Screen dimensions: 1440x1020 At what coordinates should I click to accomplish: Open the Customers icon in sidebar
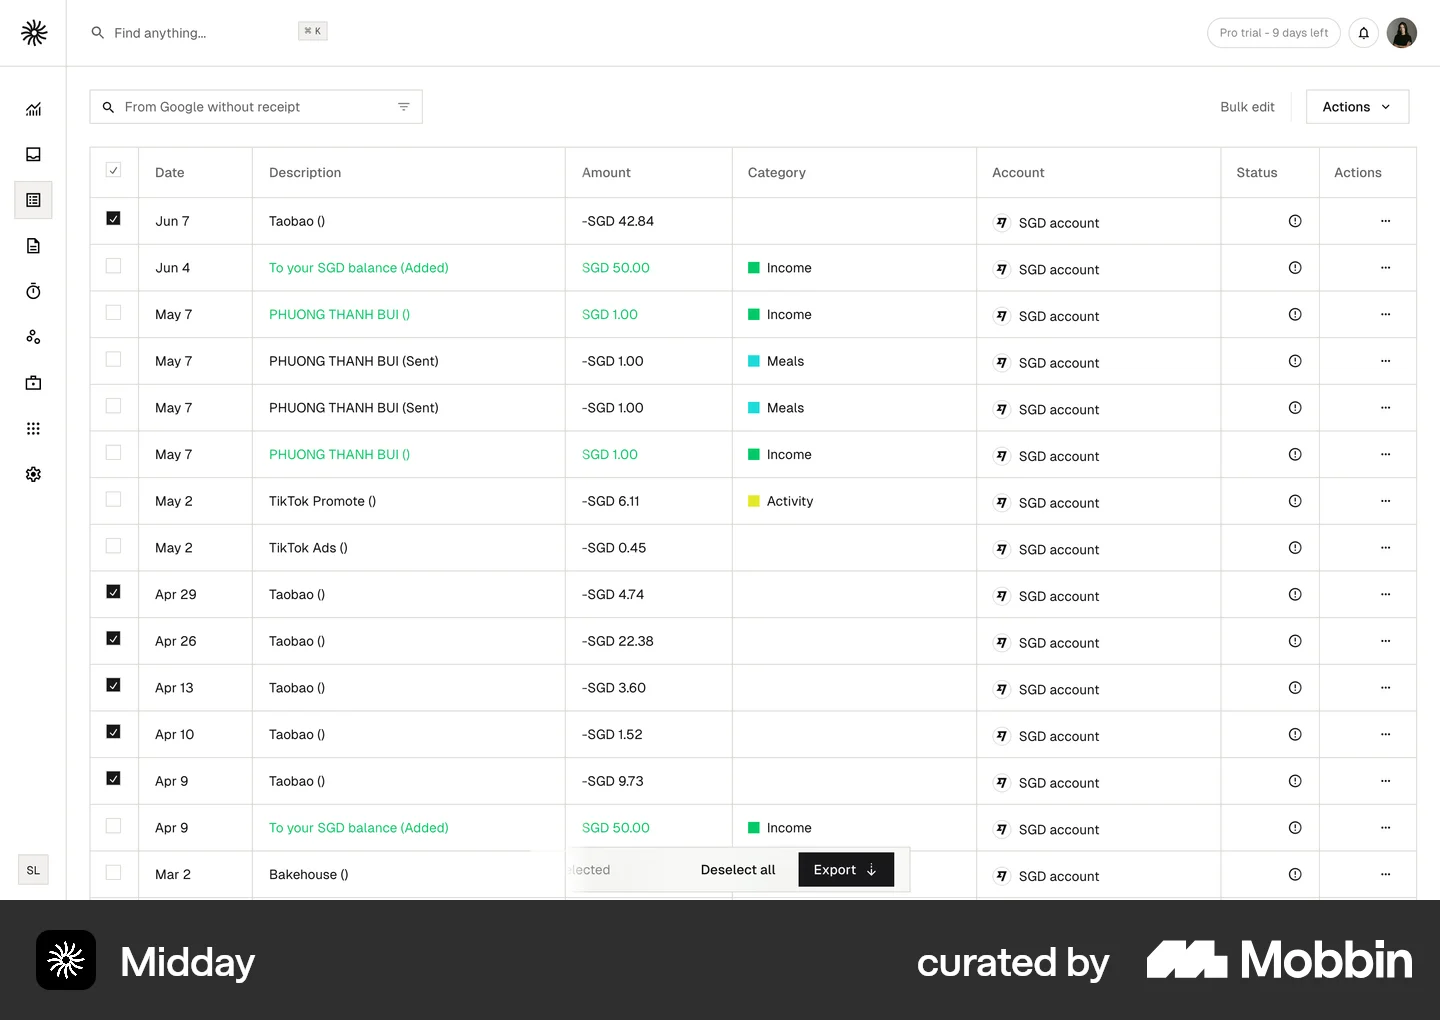[33, 337]
